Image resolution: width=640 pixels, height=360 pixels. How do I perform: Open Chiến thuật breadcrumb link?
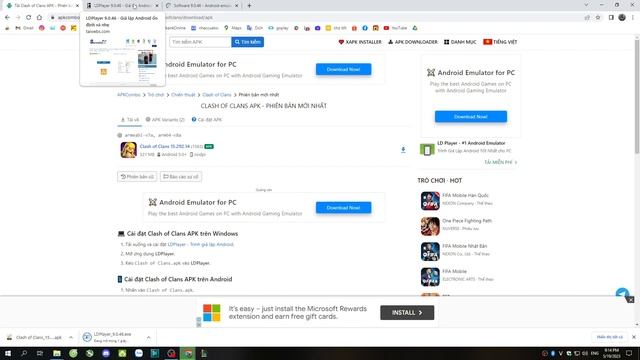tap(183, 95)
